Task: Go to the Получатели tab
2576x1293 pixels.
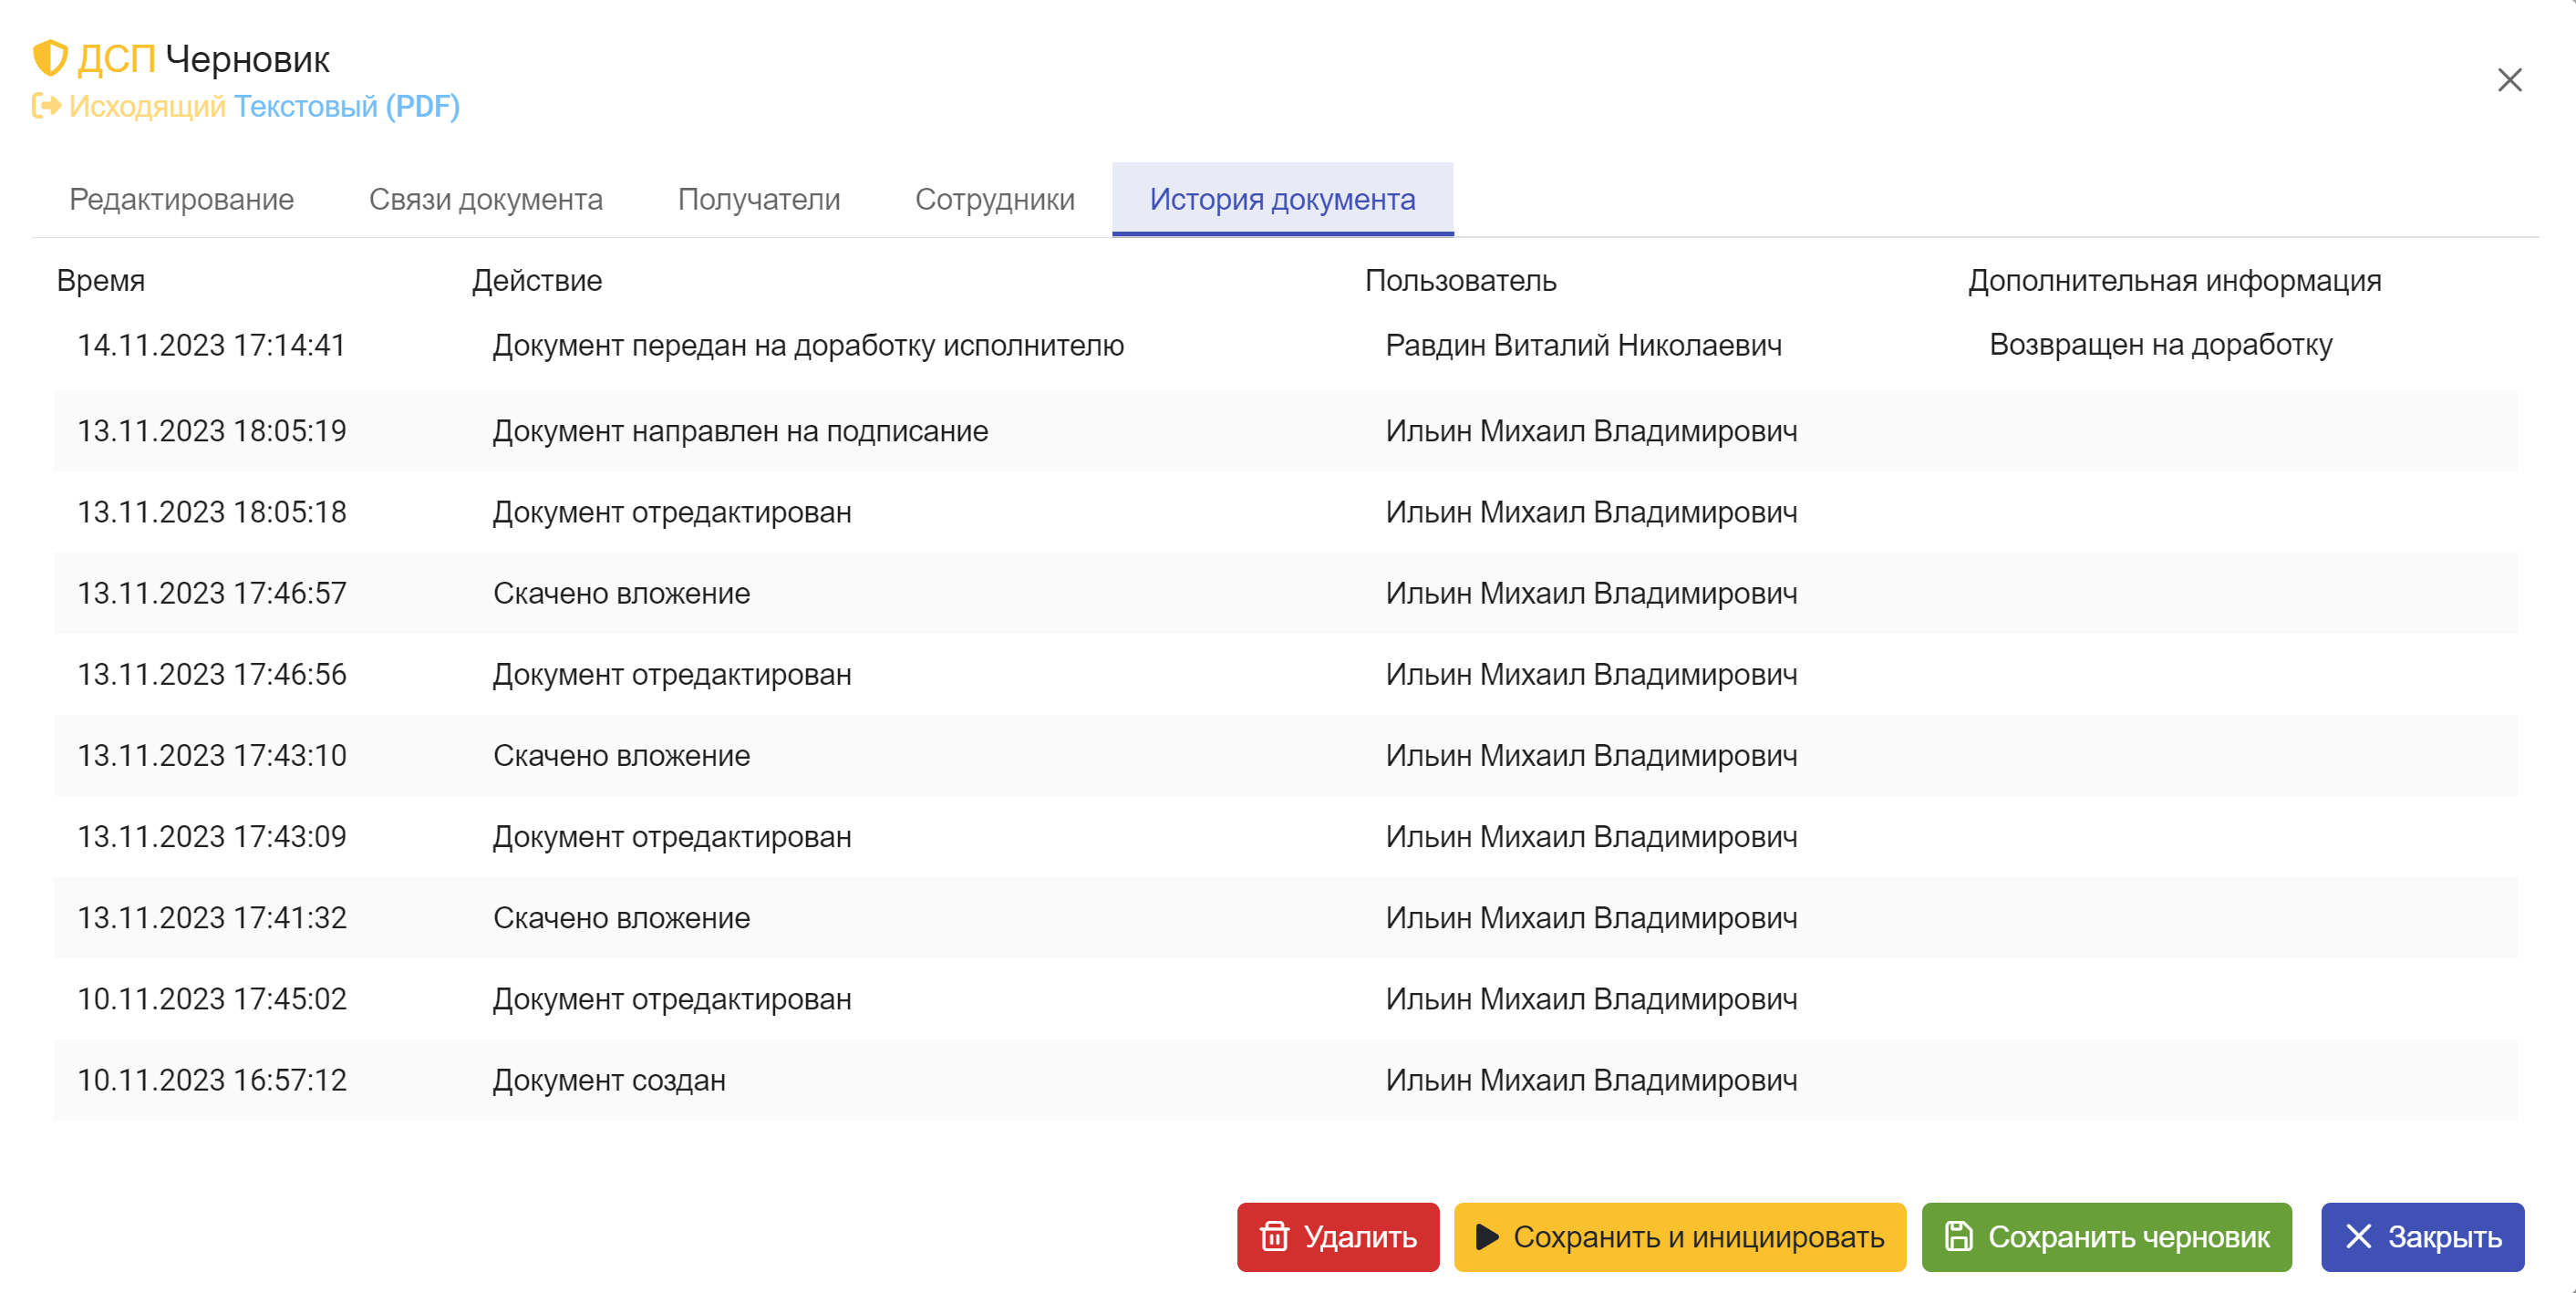Action: point(758,199)
